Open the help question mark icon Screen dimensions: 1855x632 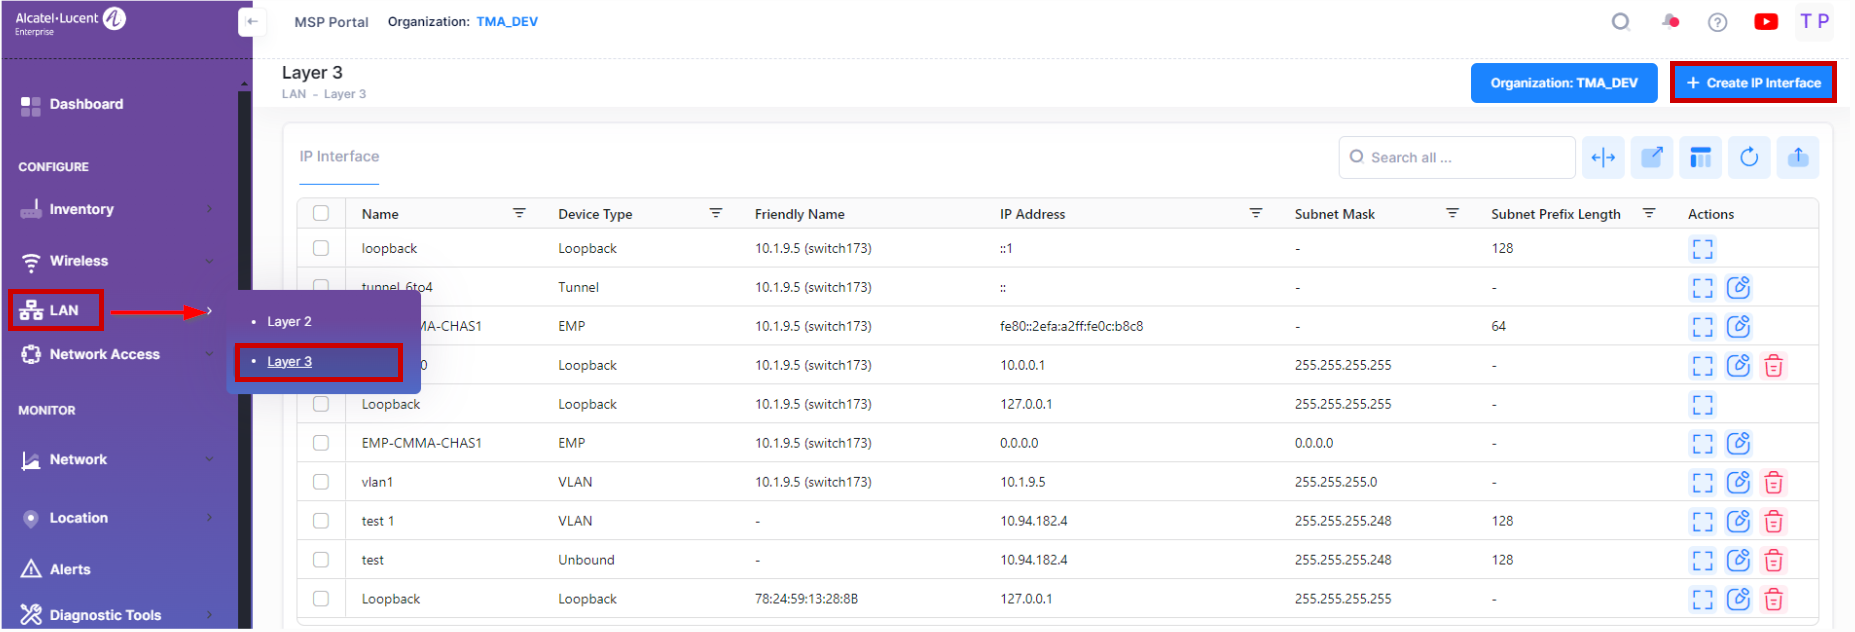pos(1717,22)
